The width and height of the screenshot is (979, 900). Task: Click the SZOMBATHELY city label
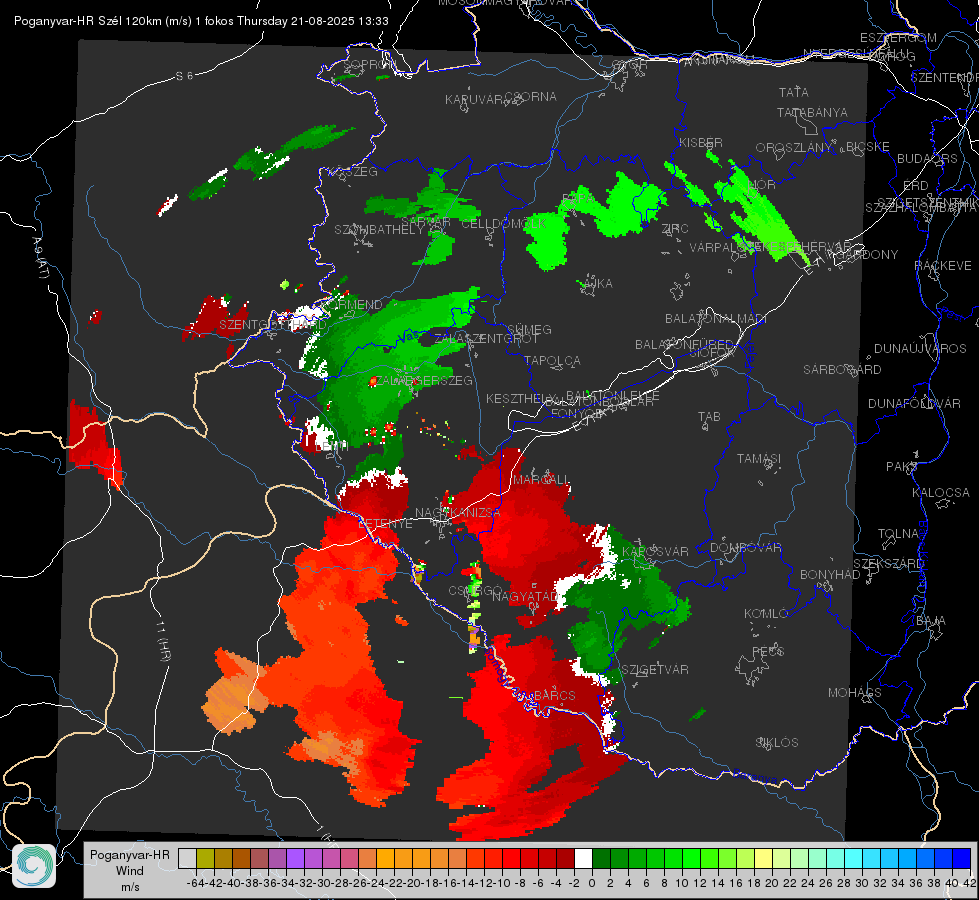coord(379,230)
